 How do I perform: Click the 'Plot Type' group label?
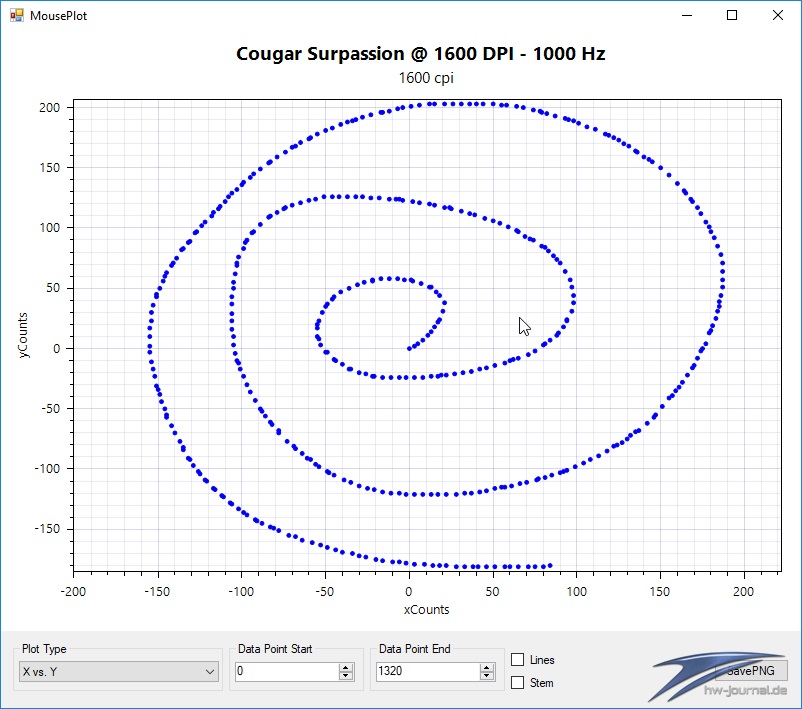44,649
